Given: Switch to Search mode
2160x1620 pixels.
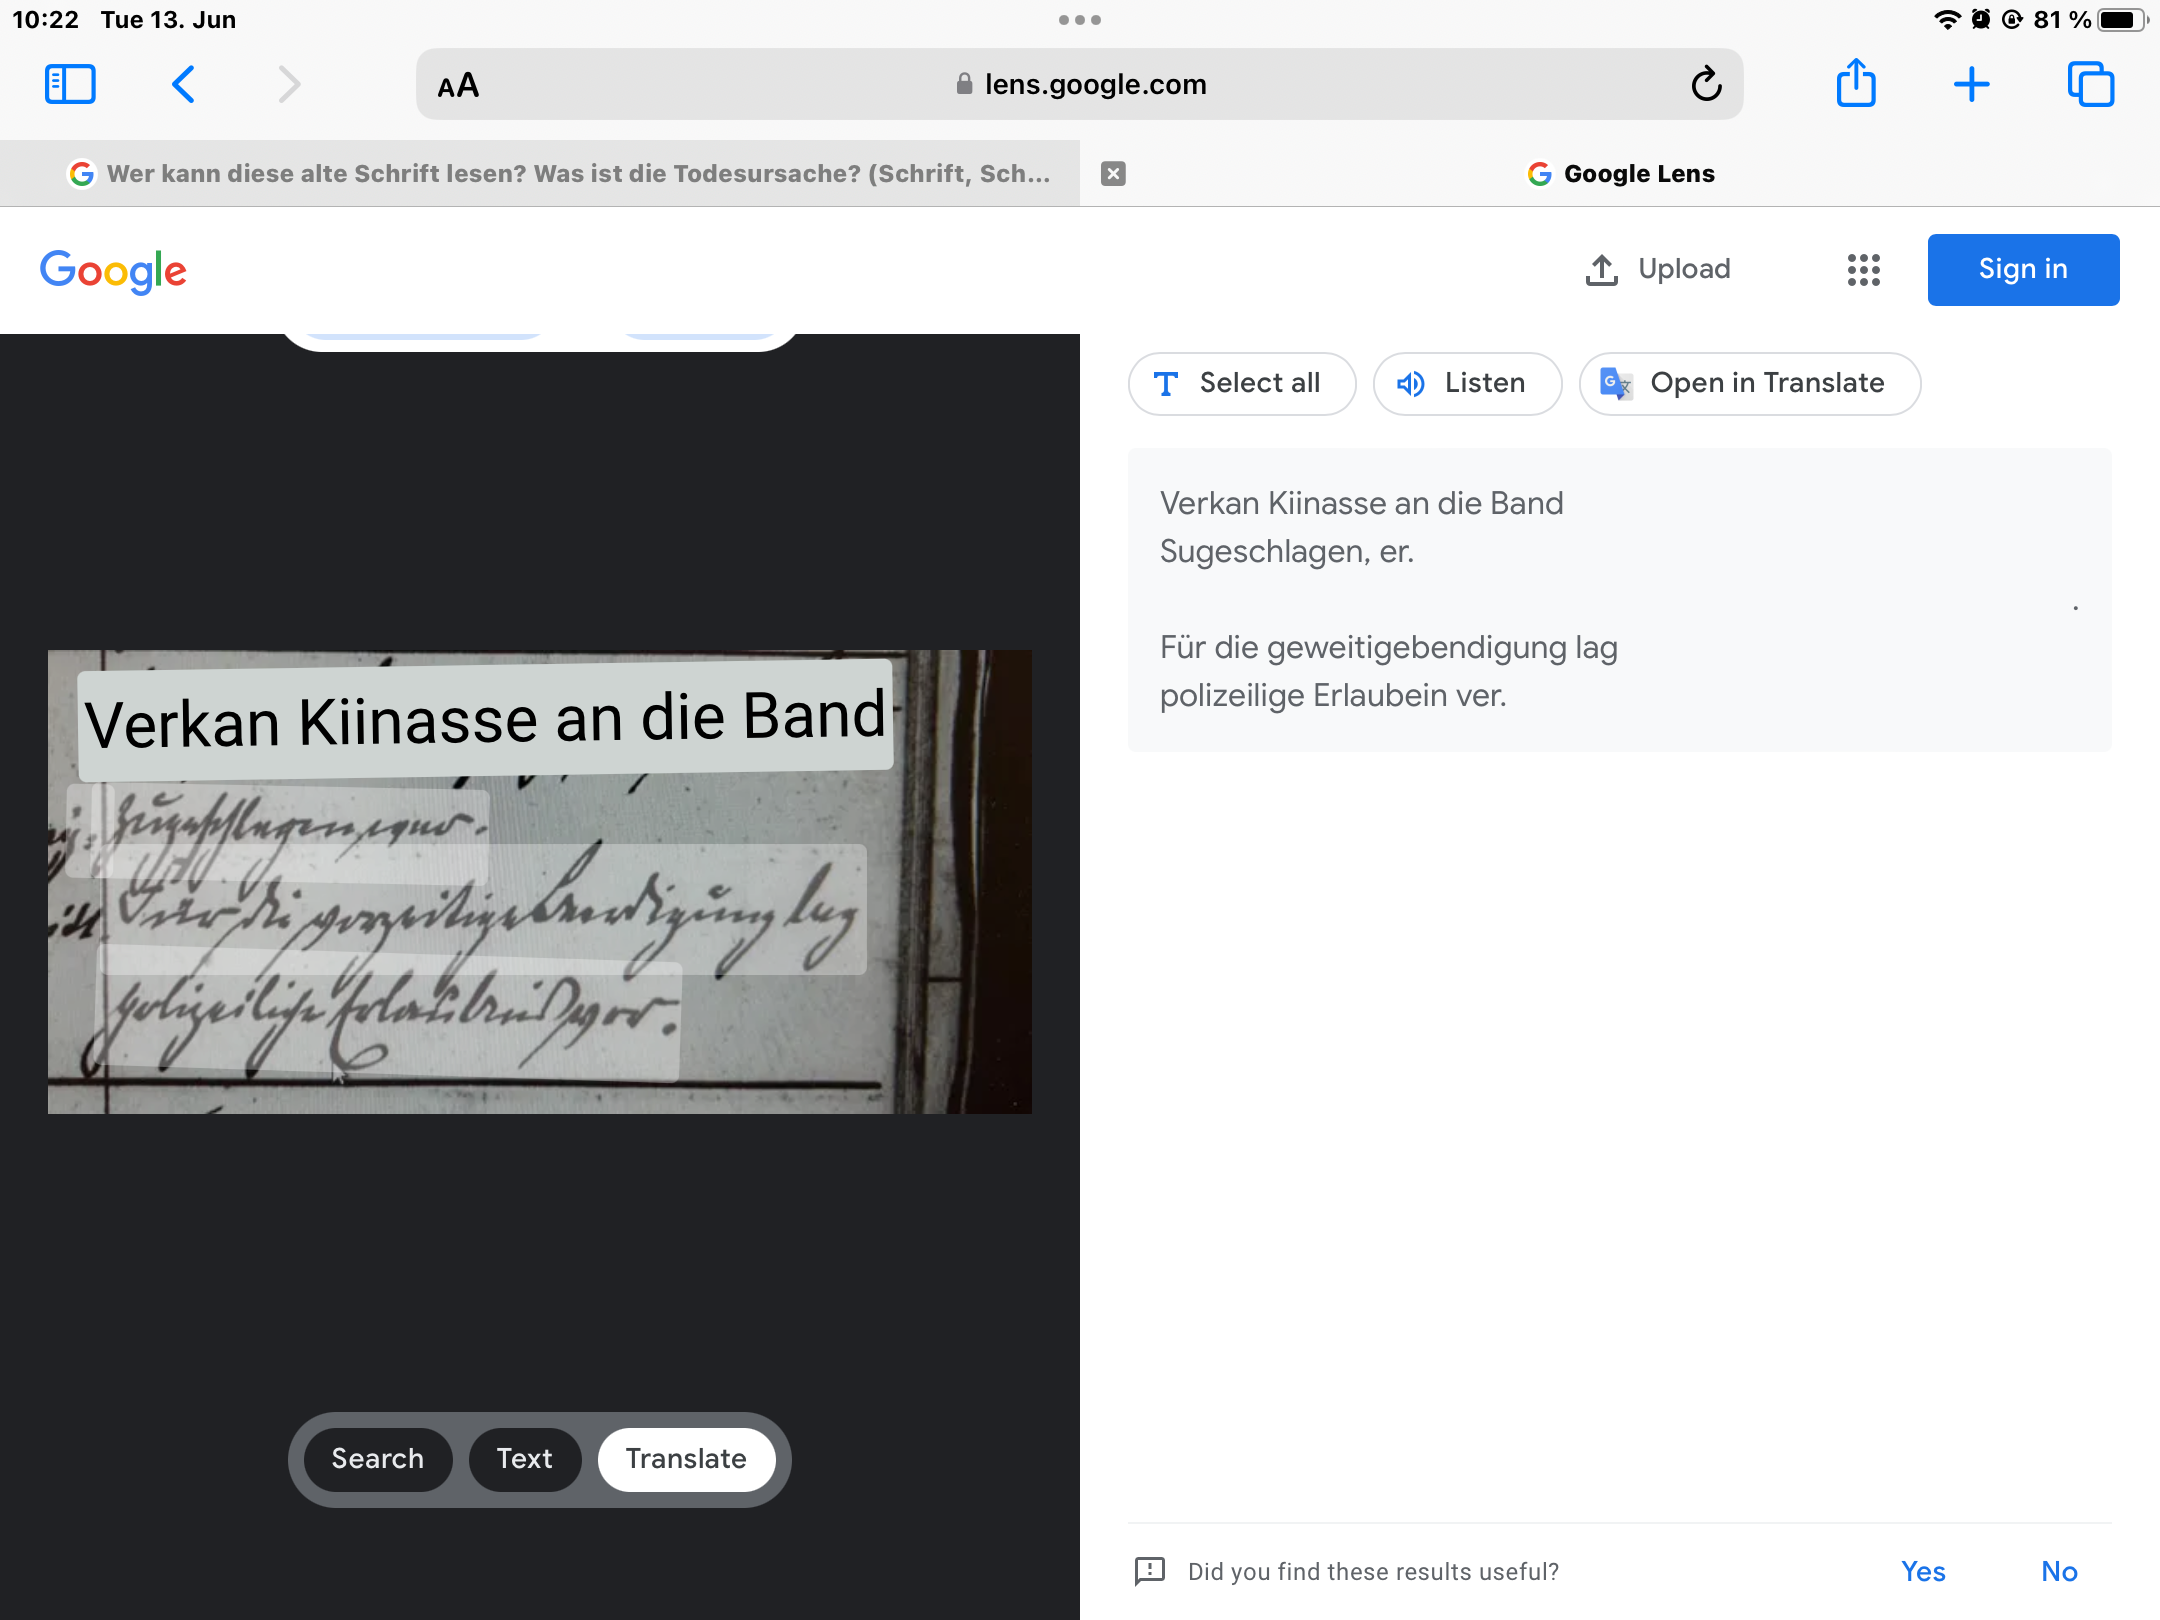Looking at the screenshot, I should [x=377, y=1459].
